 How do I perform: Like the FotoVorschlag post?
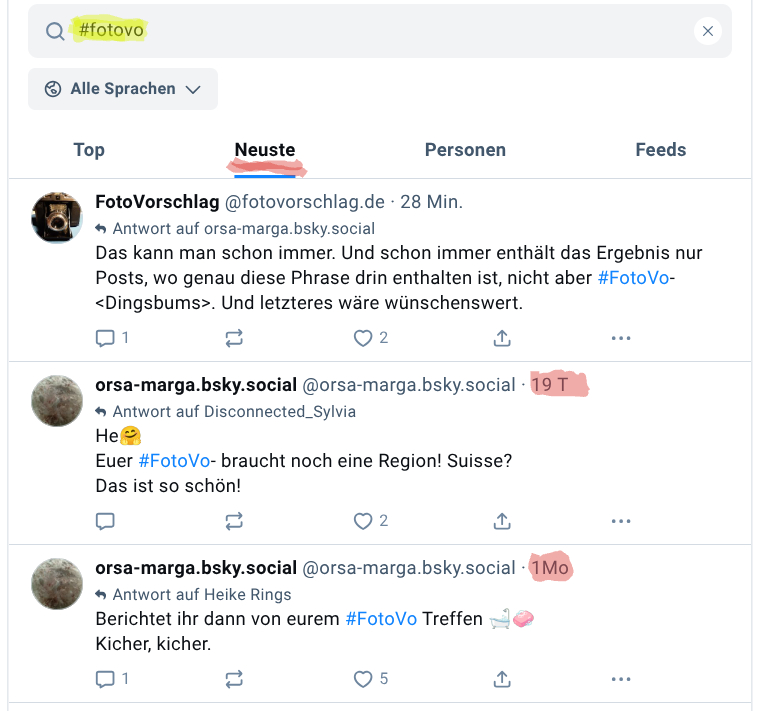click(363, 338)
